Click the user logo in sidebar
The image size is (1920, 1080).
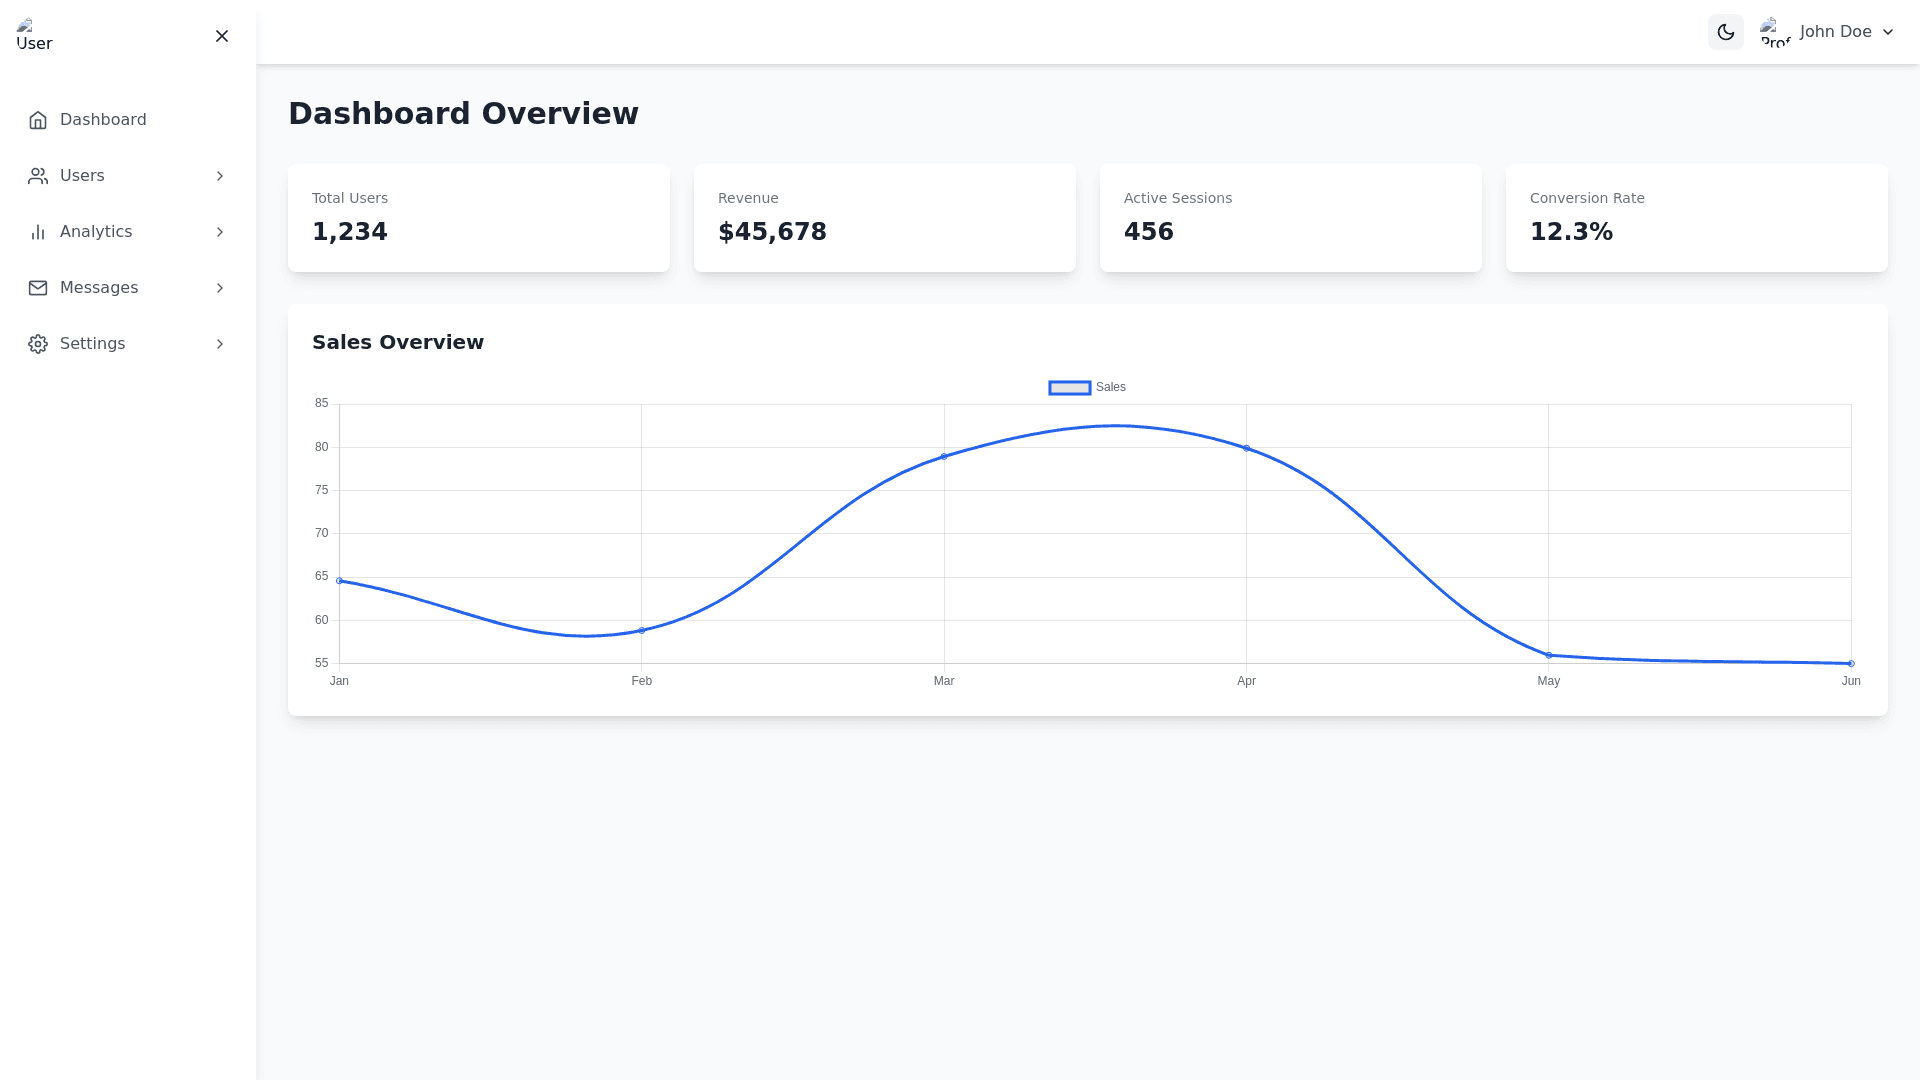(33, 35)
